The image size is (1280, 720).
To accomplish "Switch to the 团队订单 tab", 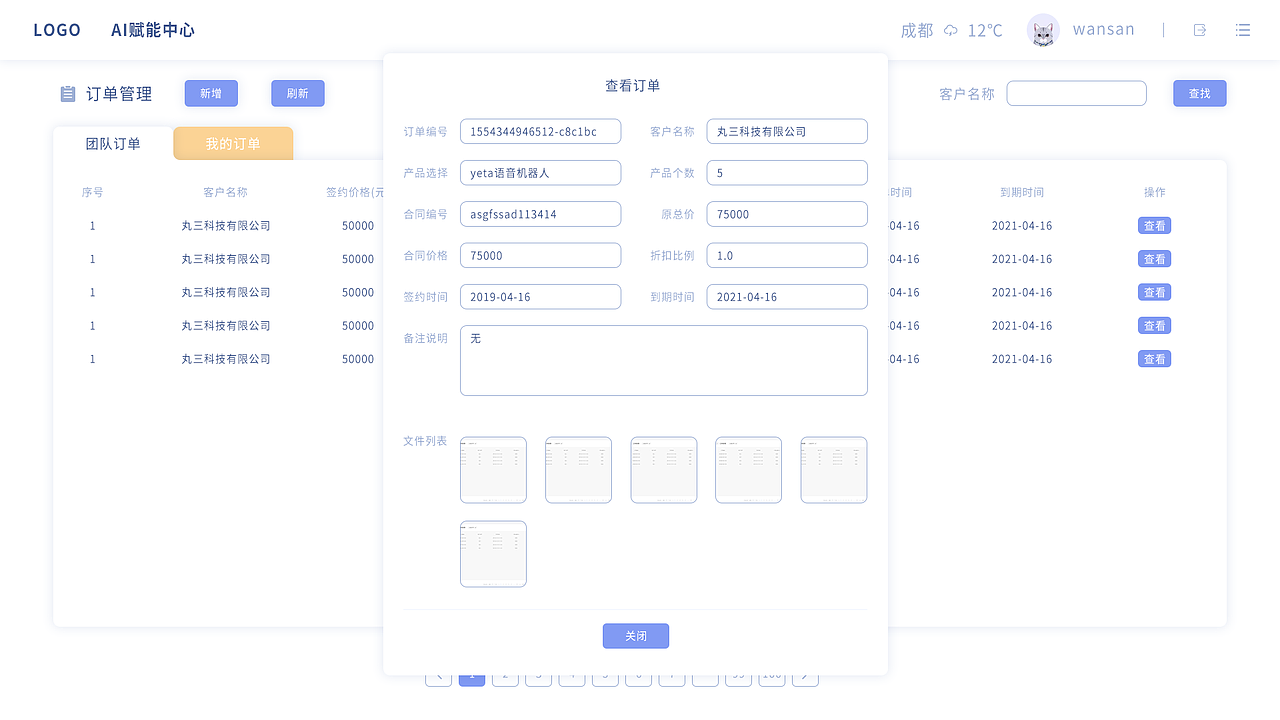I will pyautogui.click(x=112, y=143).
